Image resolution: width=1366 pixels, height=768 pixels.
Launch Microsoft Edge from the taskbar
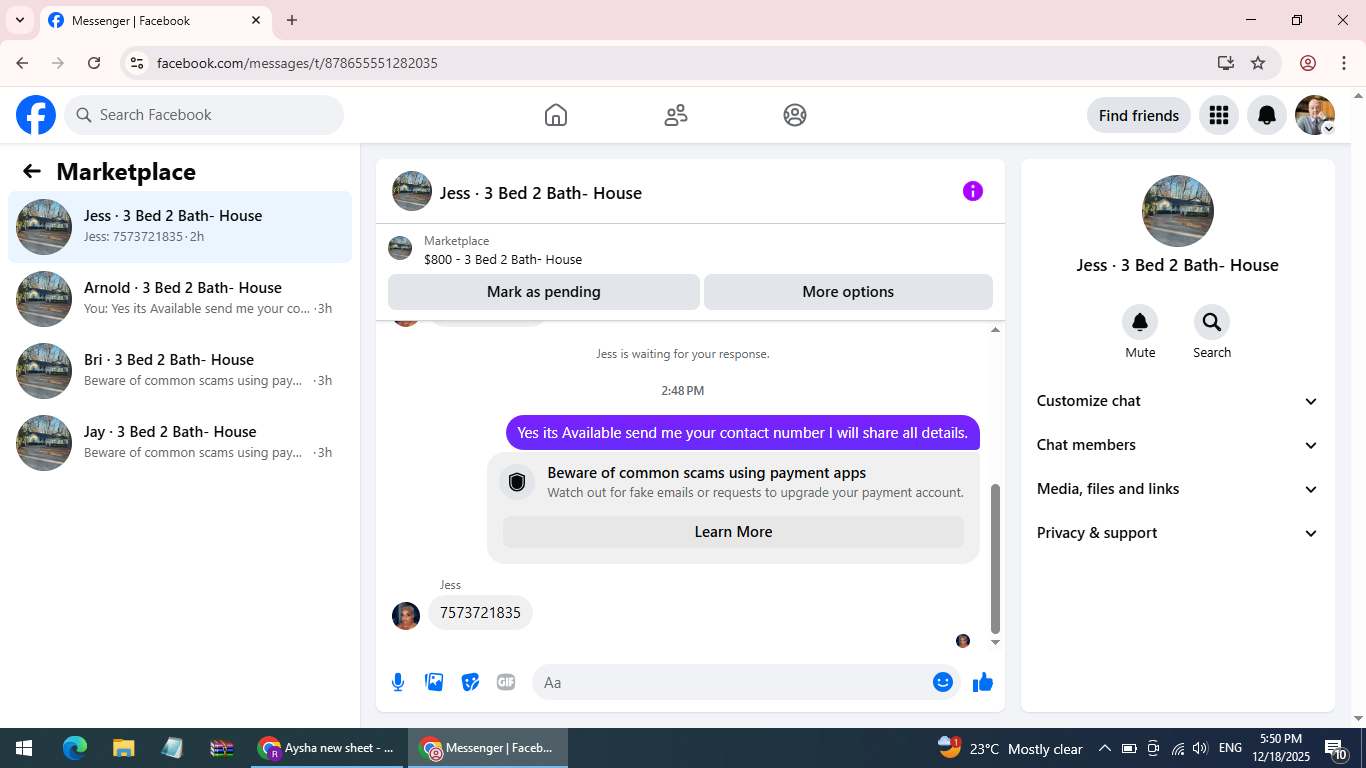75,748
